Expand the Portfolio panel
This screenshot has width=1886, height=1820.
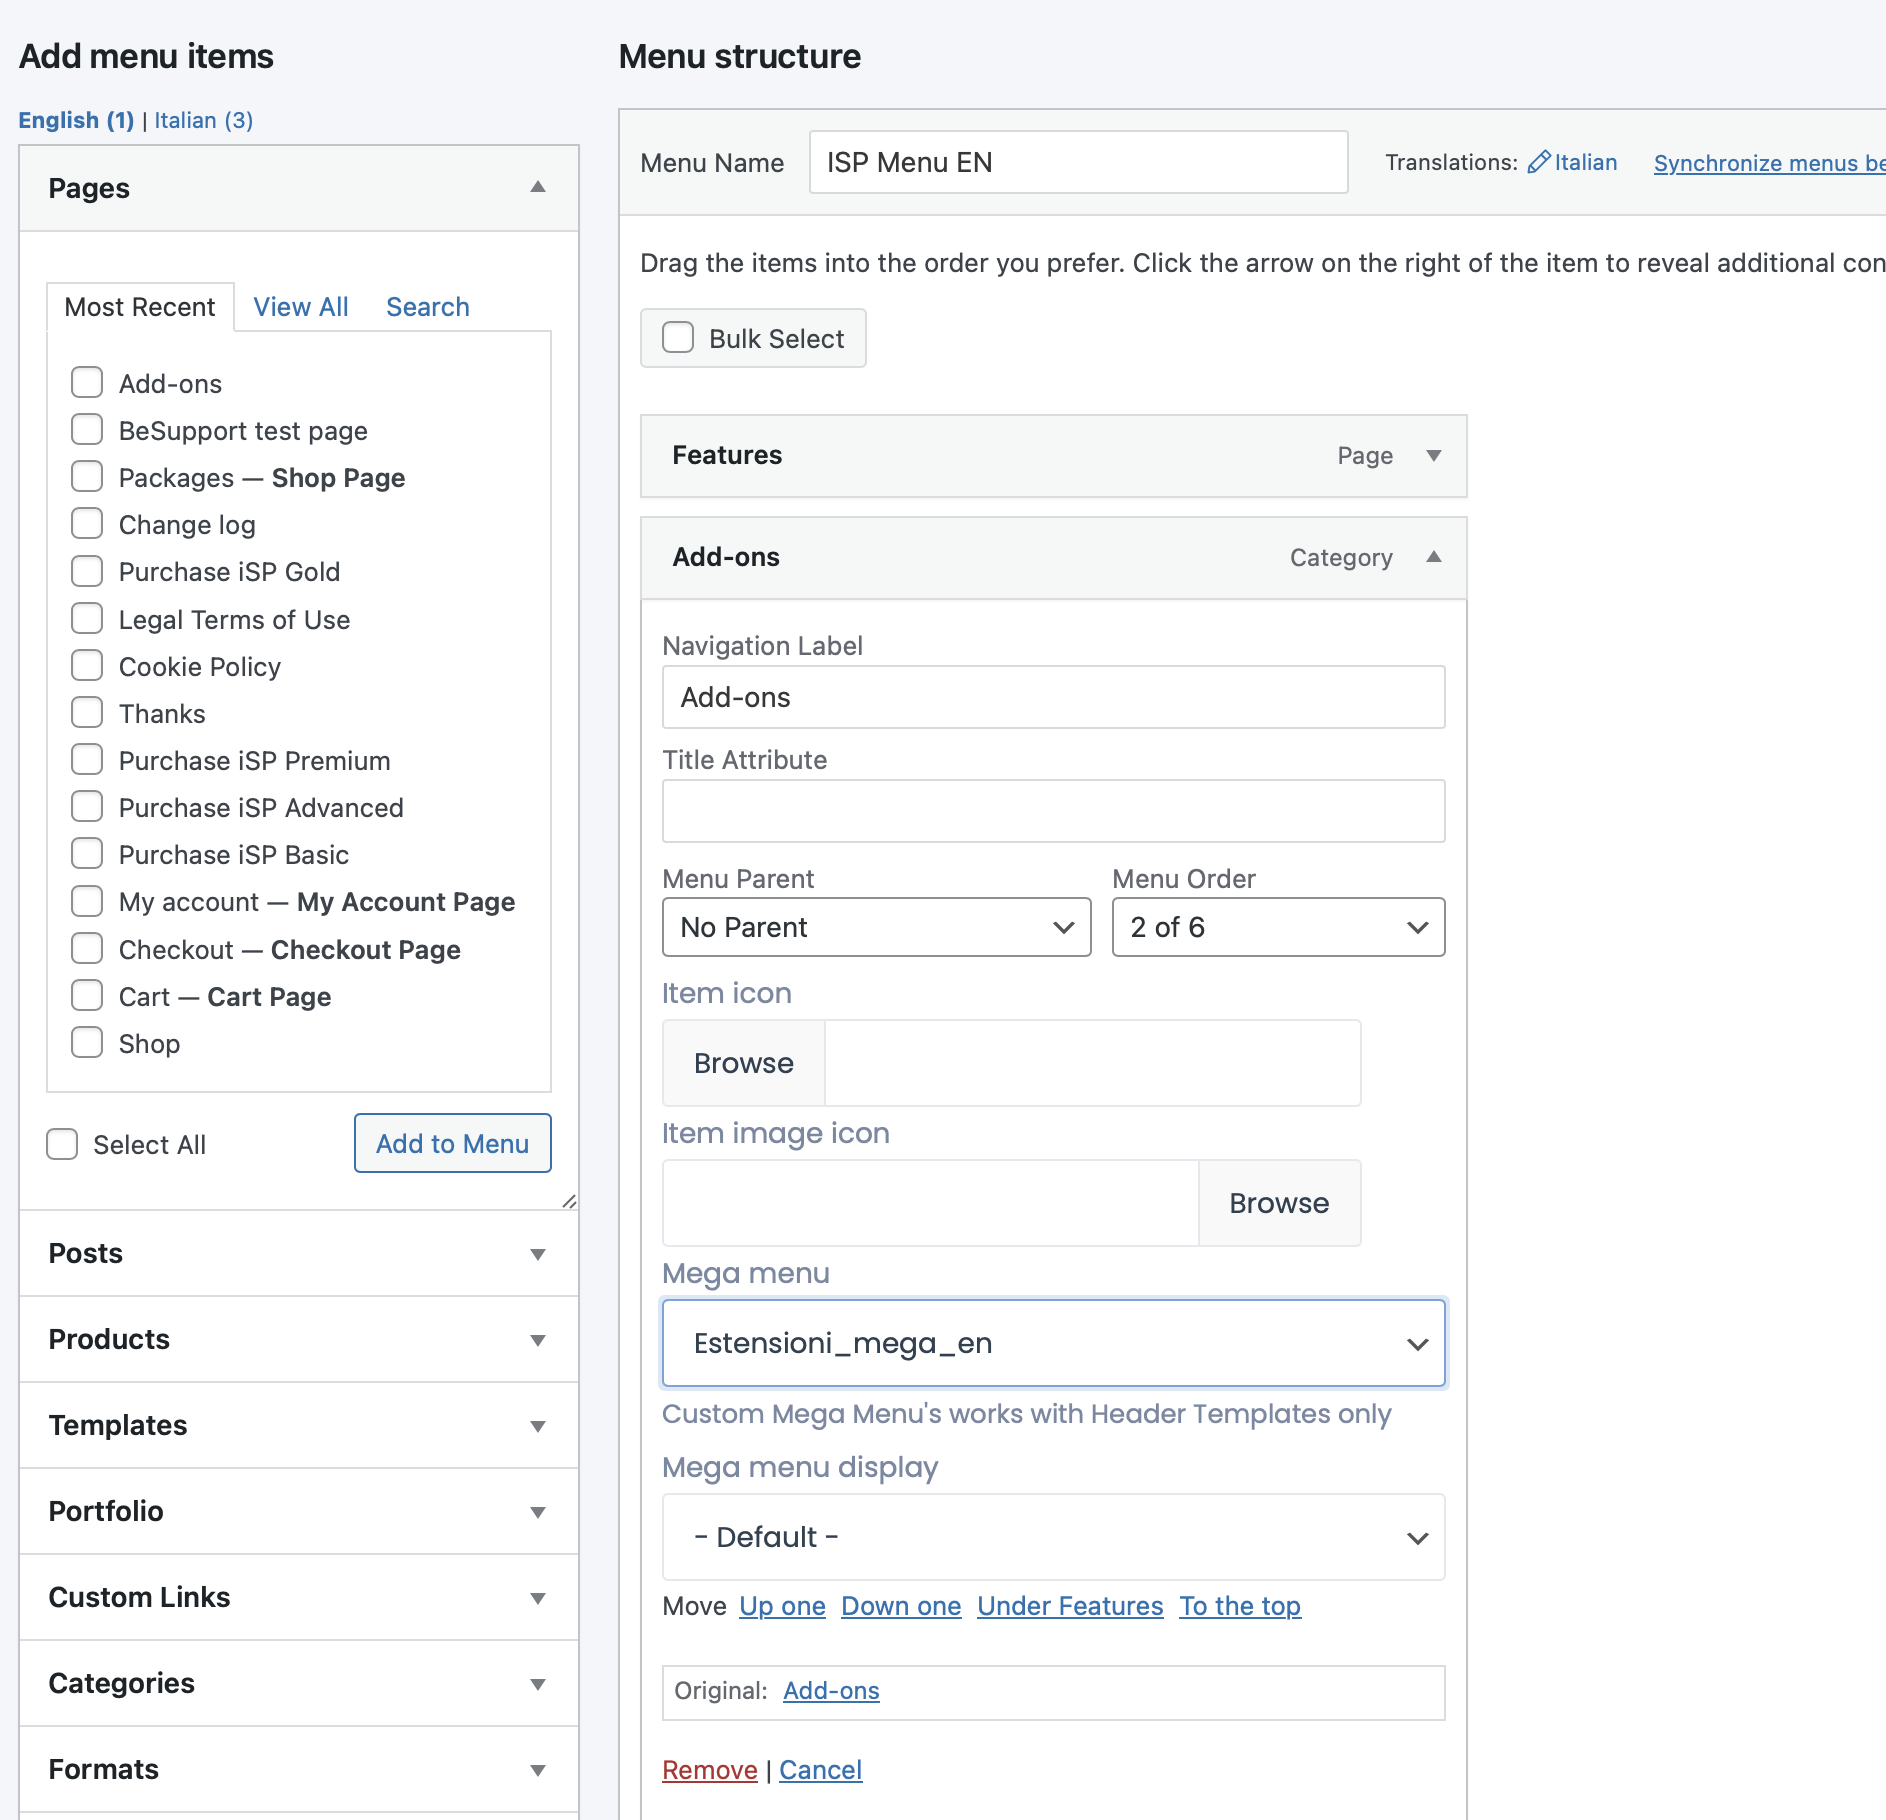point(538,1512)
